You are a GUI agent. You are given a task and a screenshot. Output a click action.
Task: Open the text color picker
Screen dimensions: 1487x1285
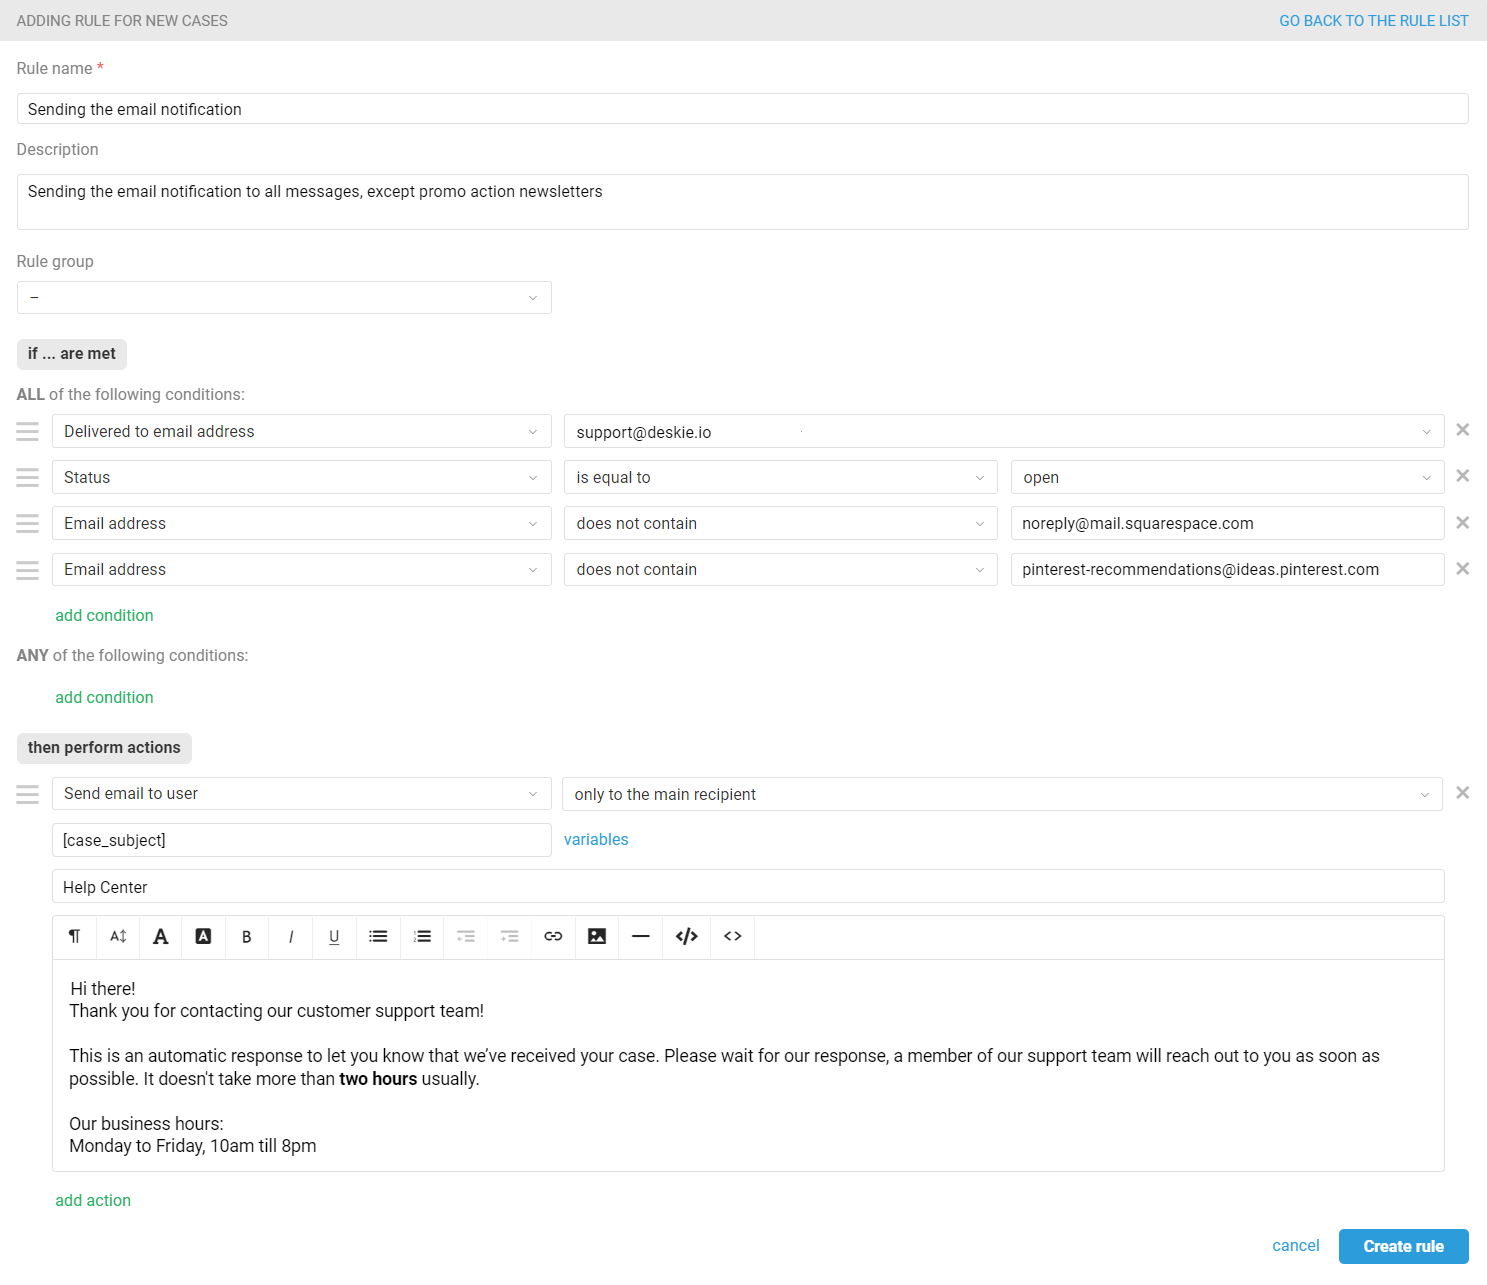[160, 937]
